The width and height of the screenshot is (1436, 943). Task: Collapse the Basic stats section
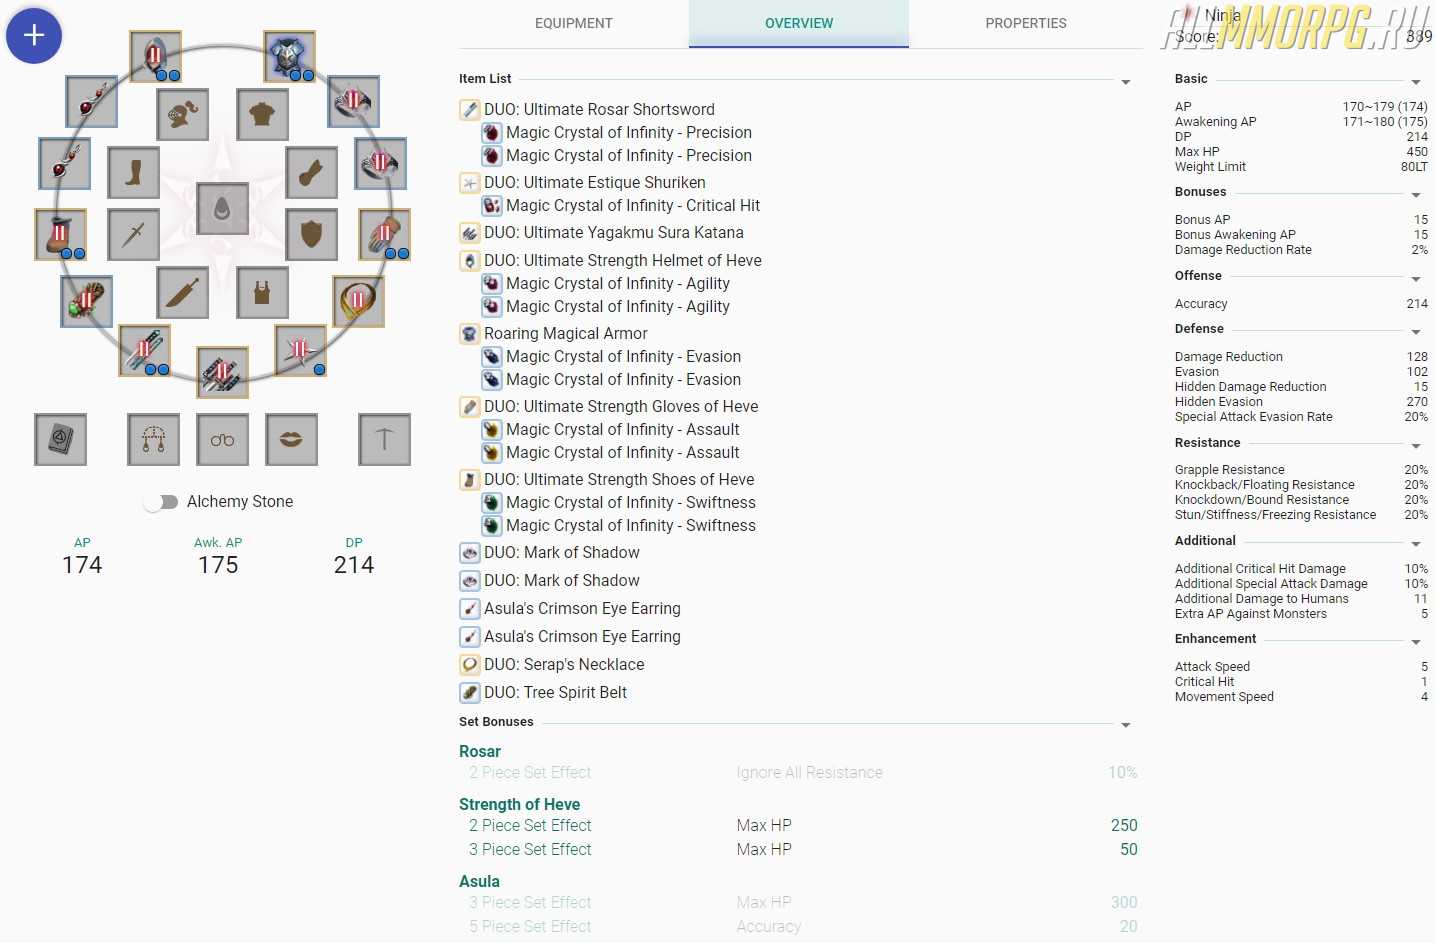[x=1416, y=81]
